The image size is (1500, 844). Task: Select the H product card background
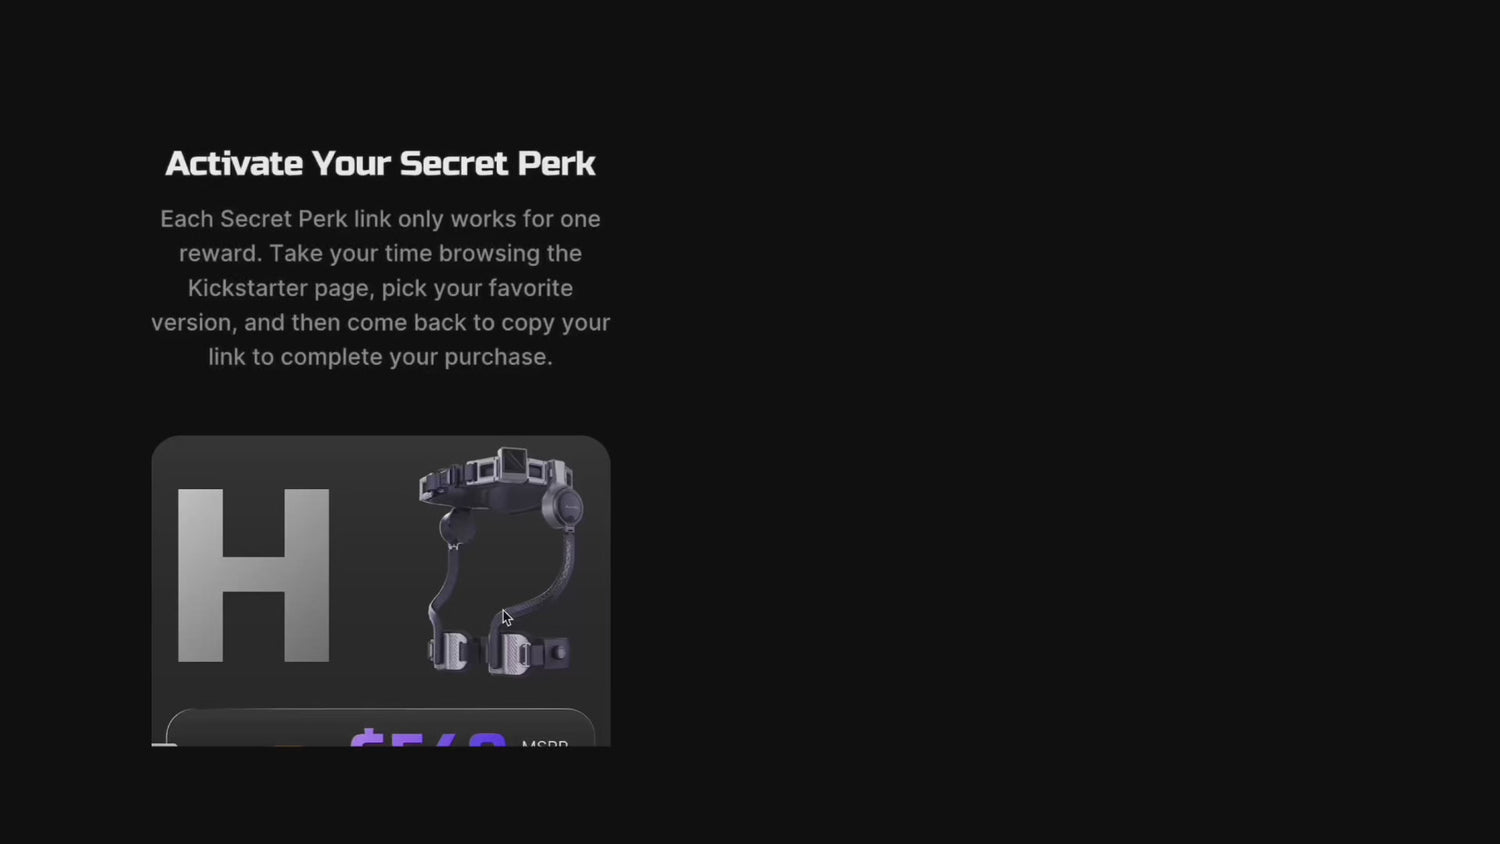click(380, 590)
